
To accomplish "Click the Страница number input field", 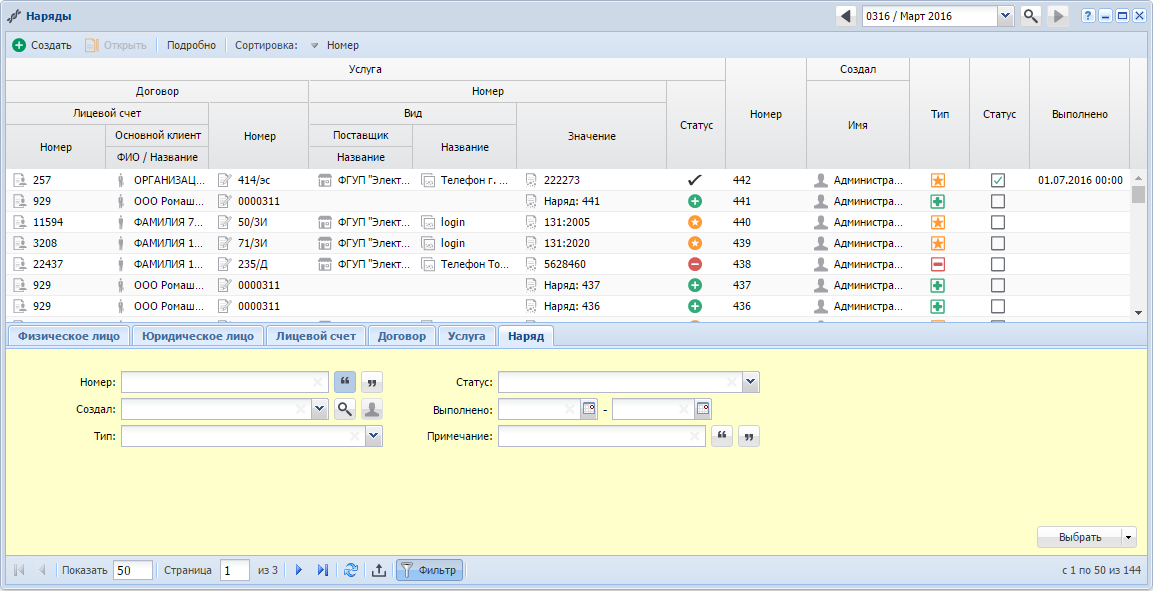I will 235,570.
